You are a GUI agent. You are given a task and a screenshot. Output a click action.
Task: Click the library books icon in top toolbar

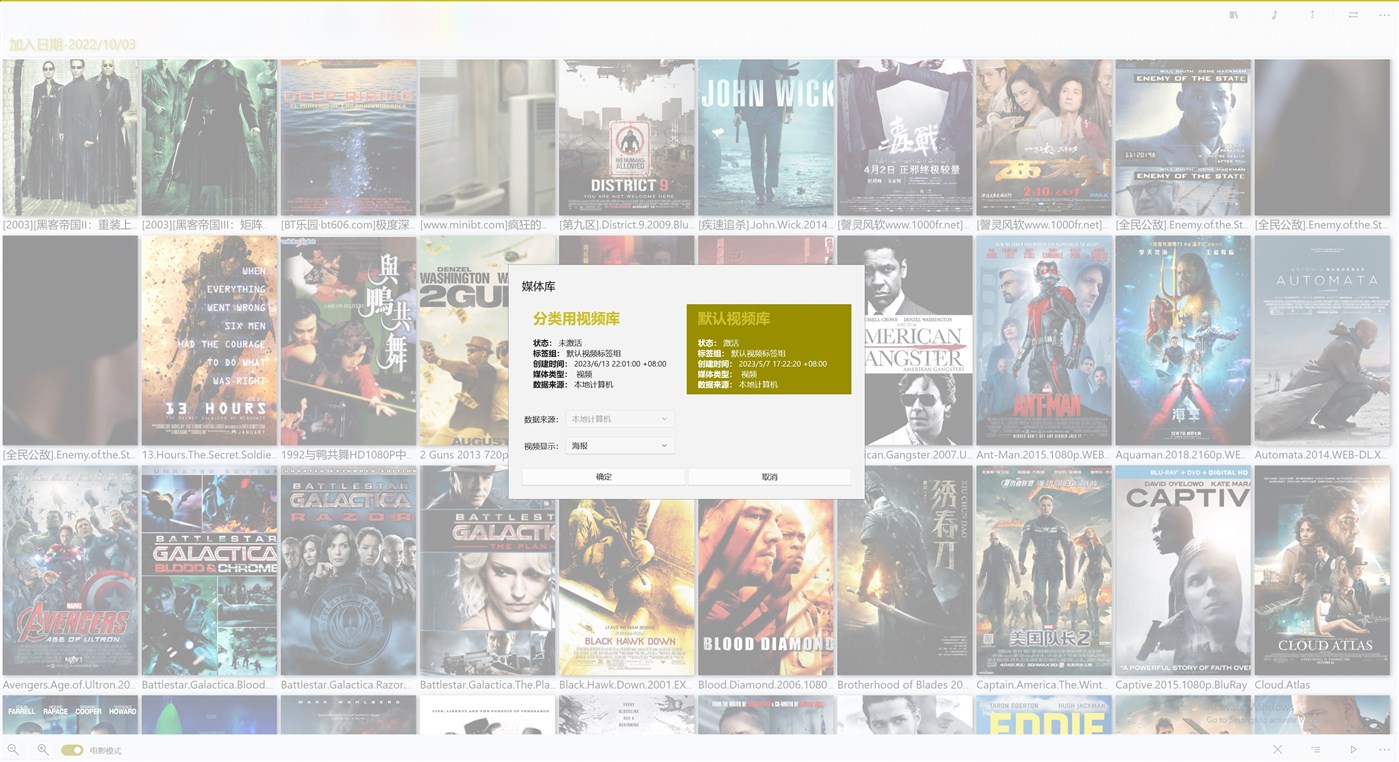click(x=1232, y=15)
